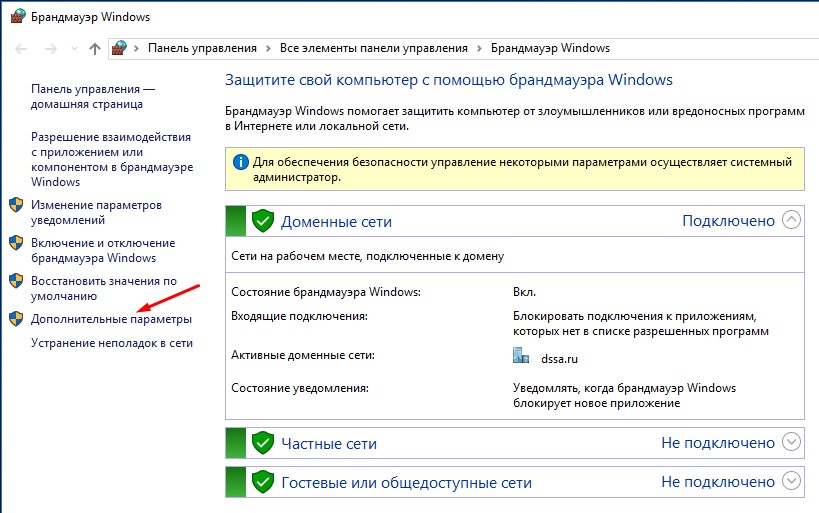819x513 pixels.
Task: Click the Back navigation arrow
Action: [x=19, y=48]
